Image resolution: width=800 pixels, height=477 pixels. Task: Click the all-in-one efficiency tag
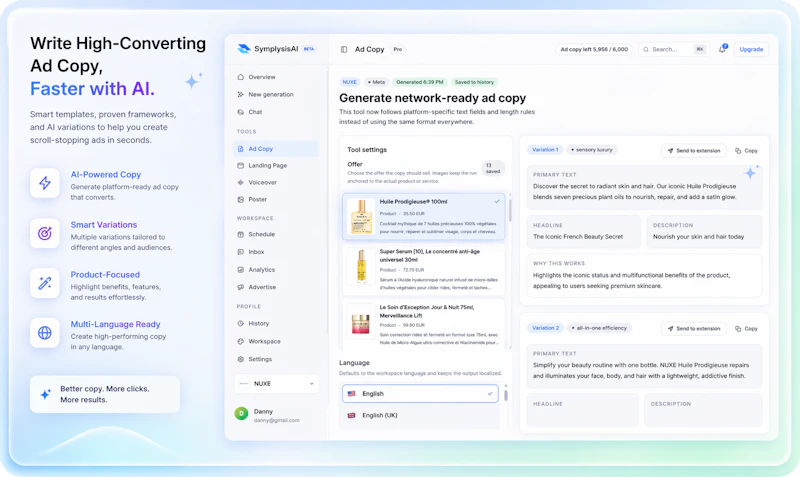tap(599, 328)
